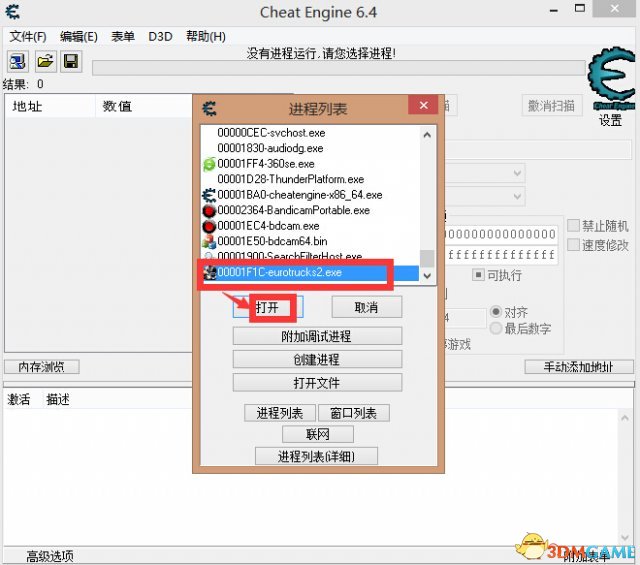Viewport: 640px width, 565px height.
Task: Click the eurotrucks2.exe process icon
Action: coord(210,273)
